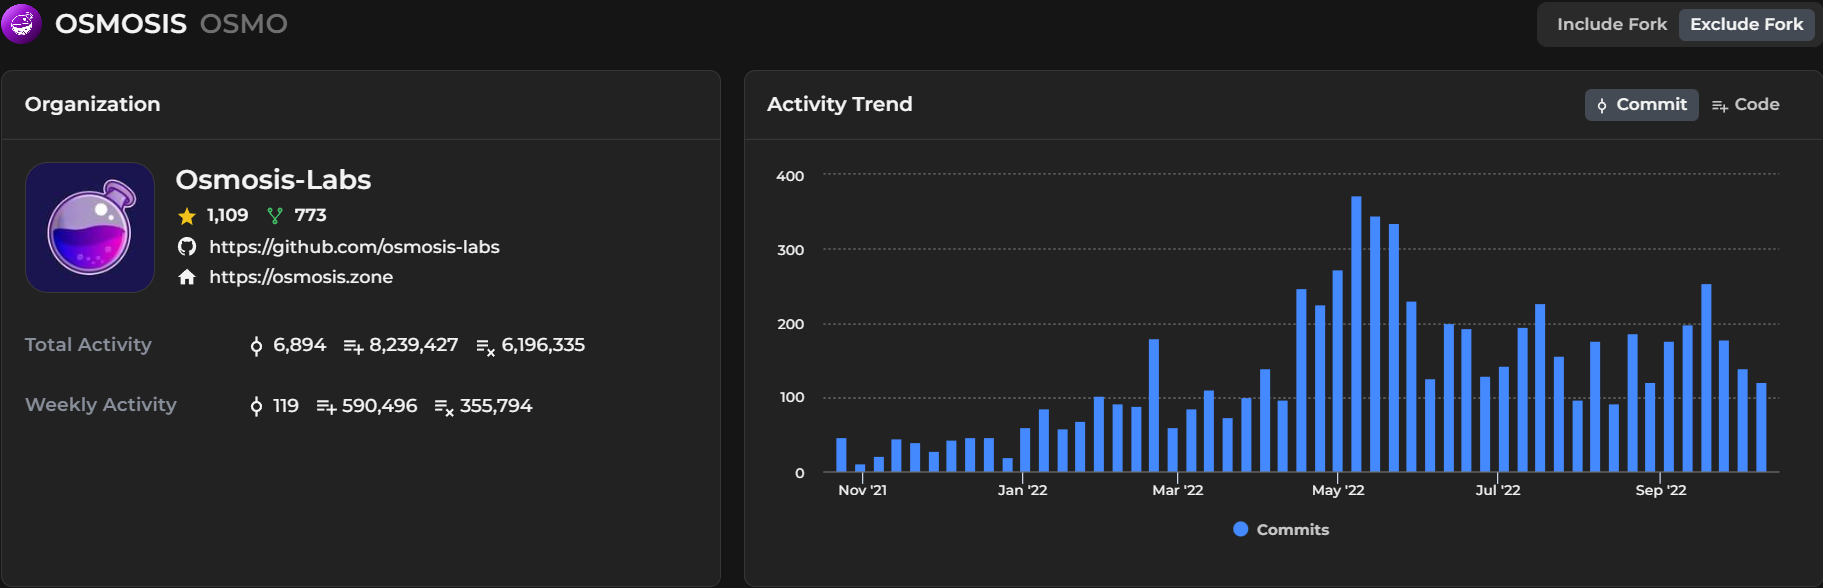Screen dimensions: 1823x588
Task: Click the yellow star icon
Action: click(x=186, y=216)
